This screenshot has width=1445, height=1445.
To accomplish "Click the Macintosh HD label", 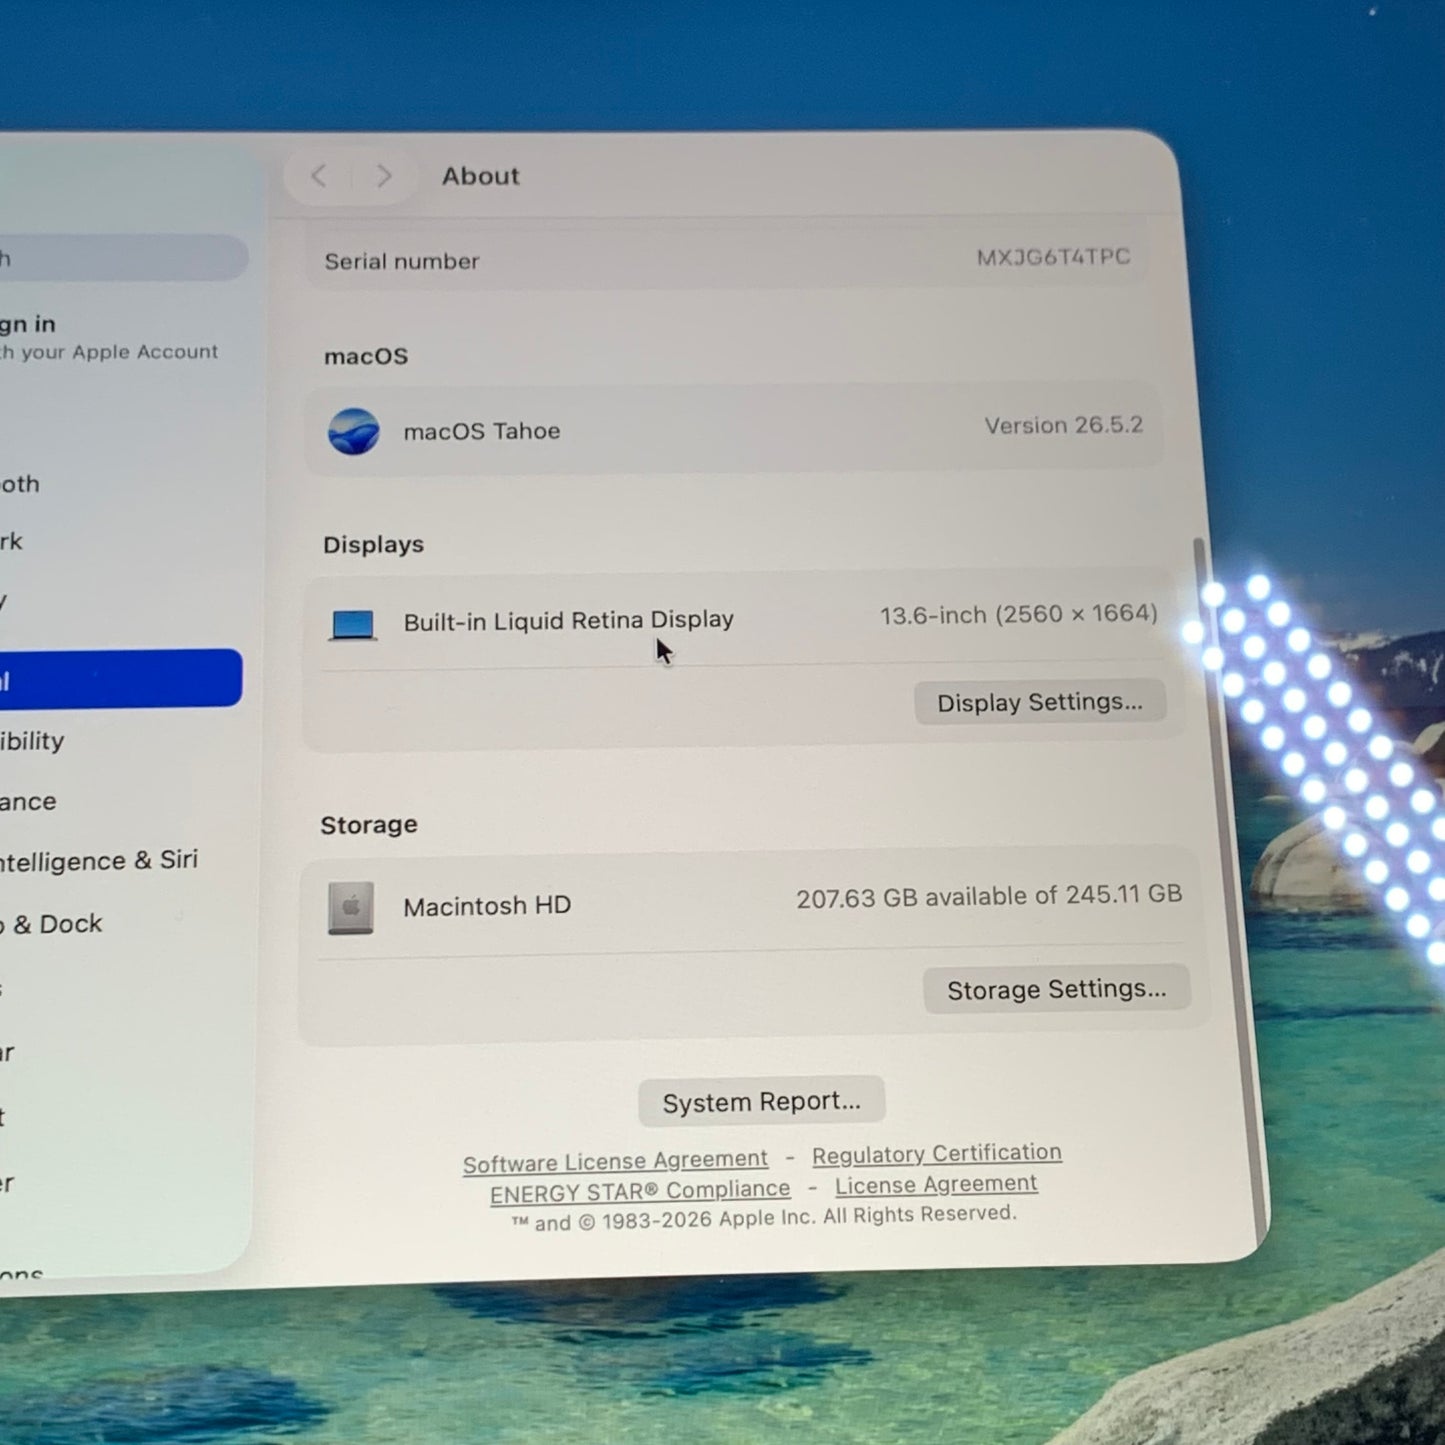I will [x=487, y=906].
